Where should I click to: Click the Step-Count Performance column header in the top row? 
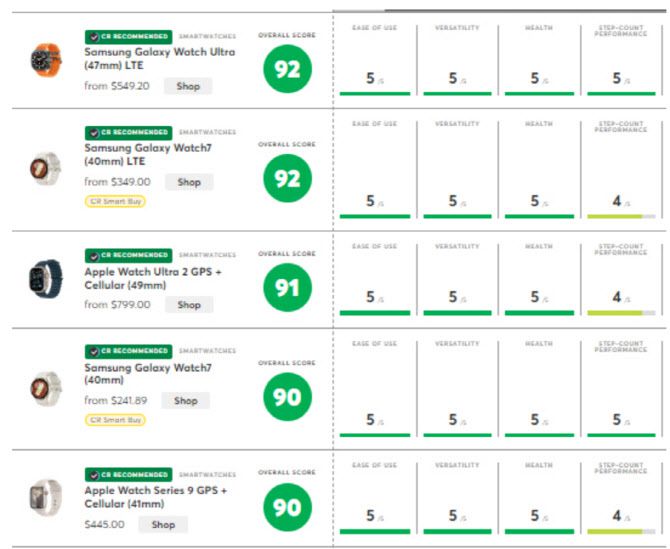pyautogui.click(x=621, y=30)
